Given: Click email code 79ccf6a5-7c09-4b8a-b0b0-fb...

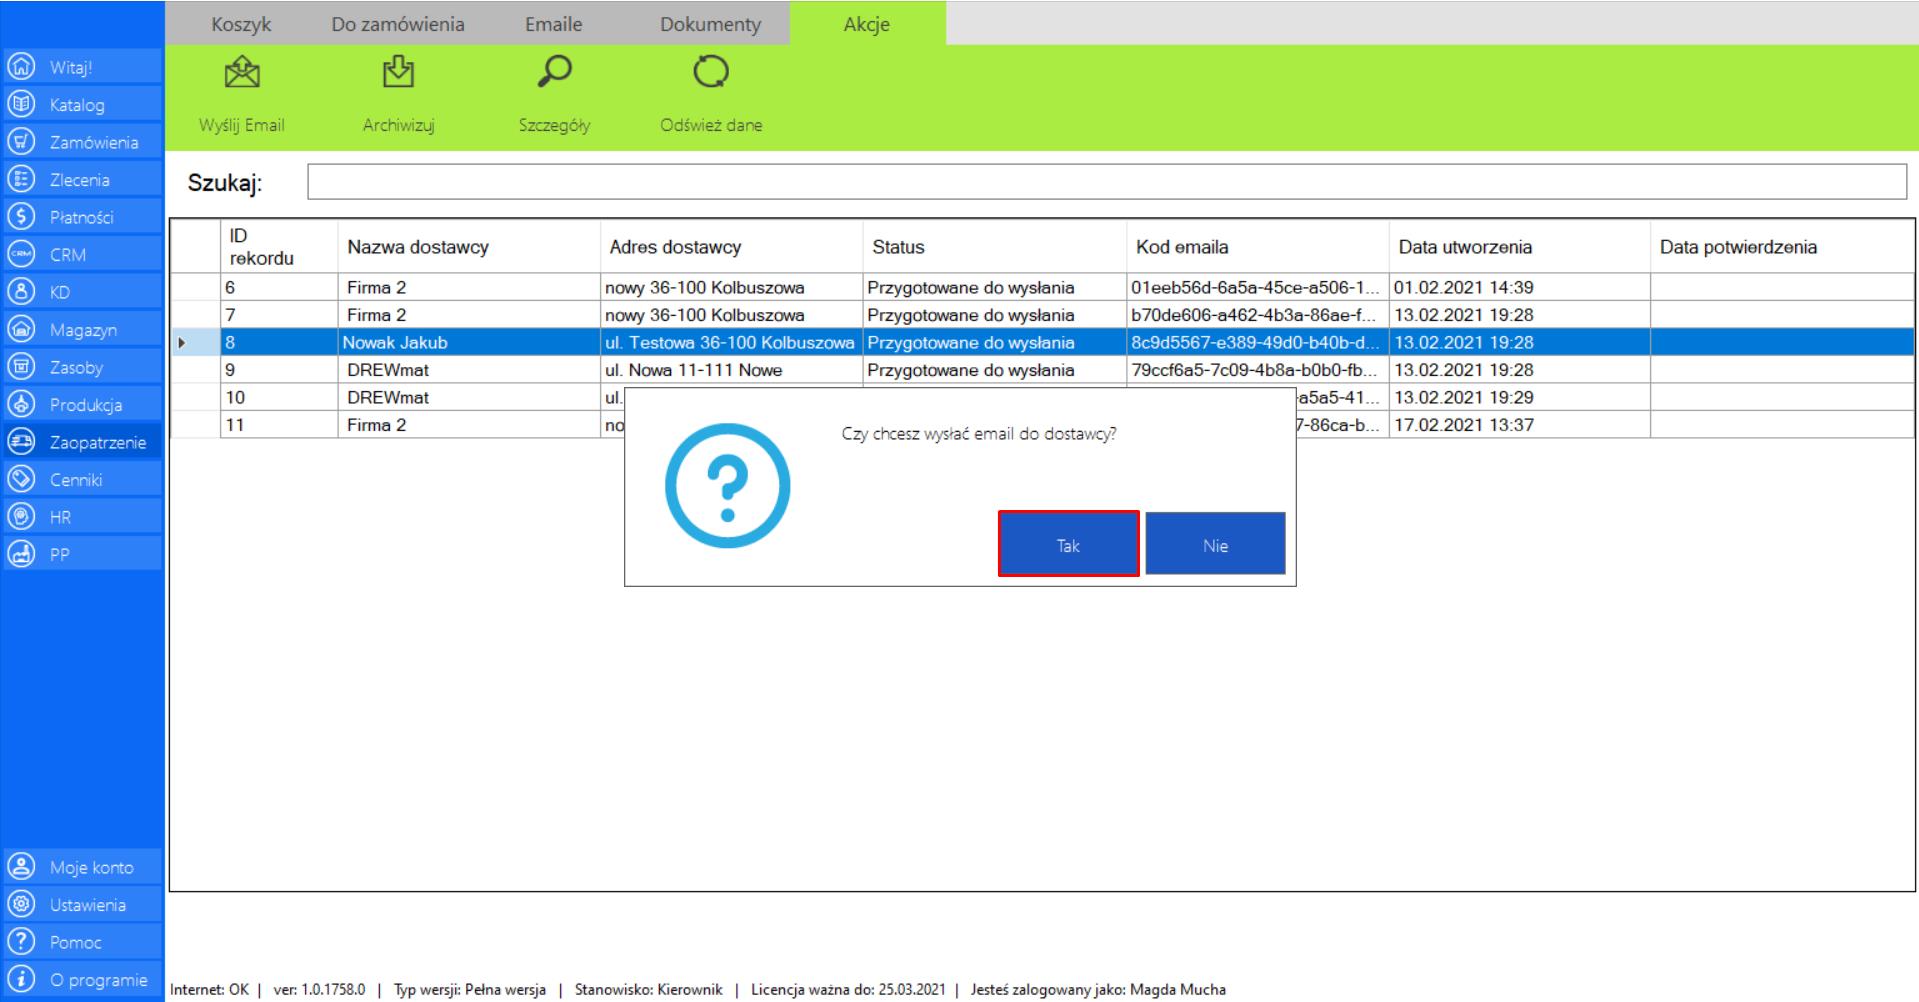Looking at the screenshot, I should click(1257, 370).
